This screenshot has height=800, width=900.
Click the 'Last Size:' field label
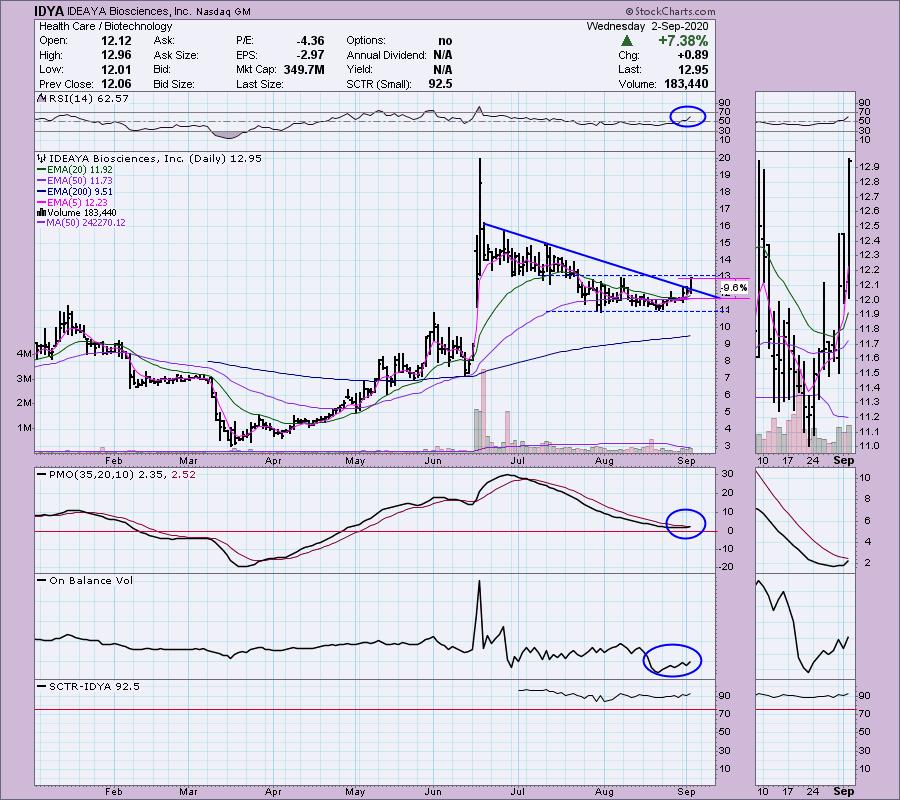[259, 84]
